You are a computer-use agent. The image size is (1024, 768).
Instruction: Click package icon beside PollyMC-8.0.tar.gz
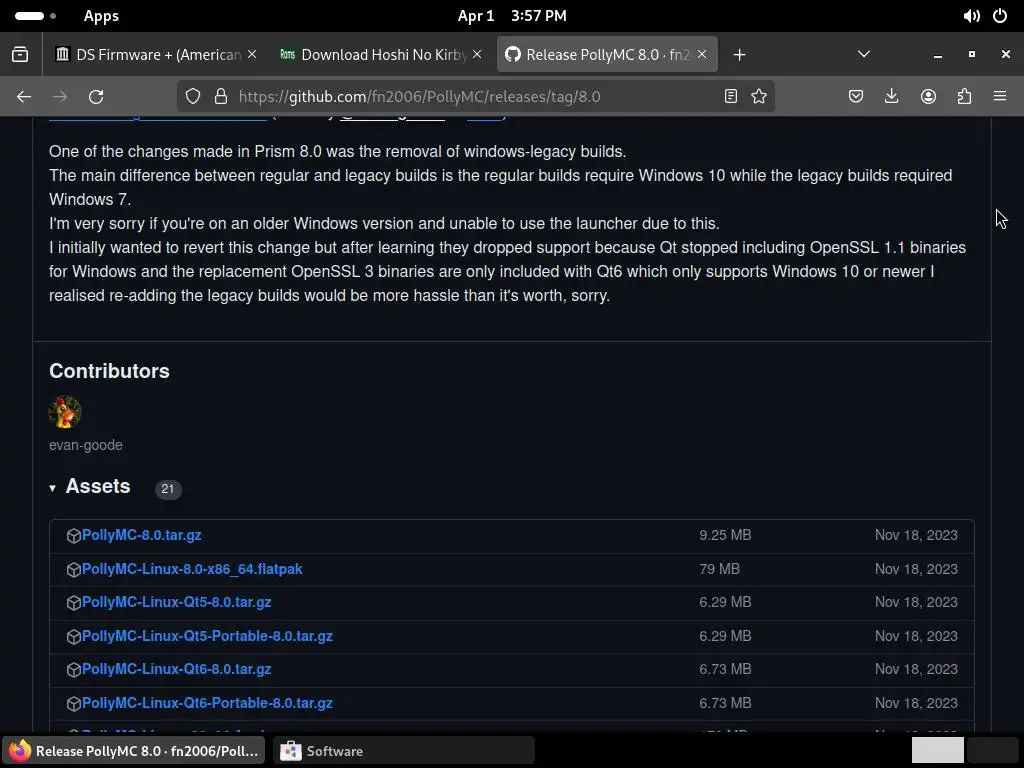(74, 536)
